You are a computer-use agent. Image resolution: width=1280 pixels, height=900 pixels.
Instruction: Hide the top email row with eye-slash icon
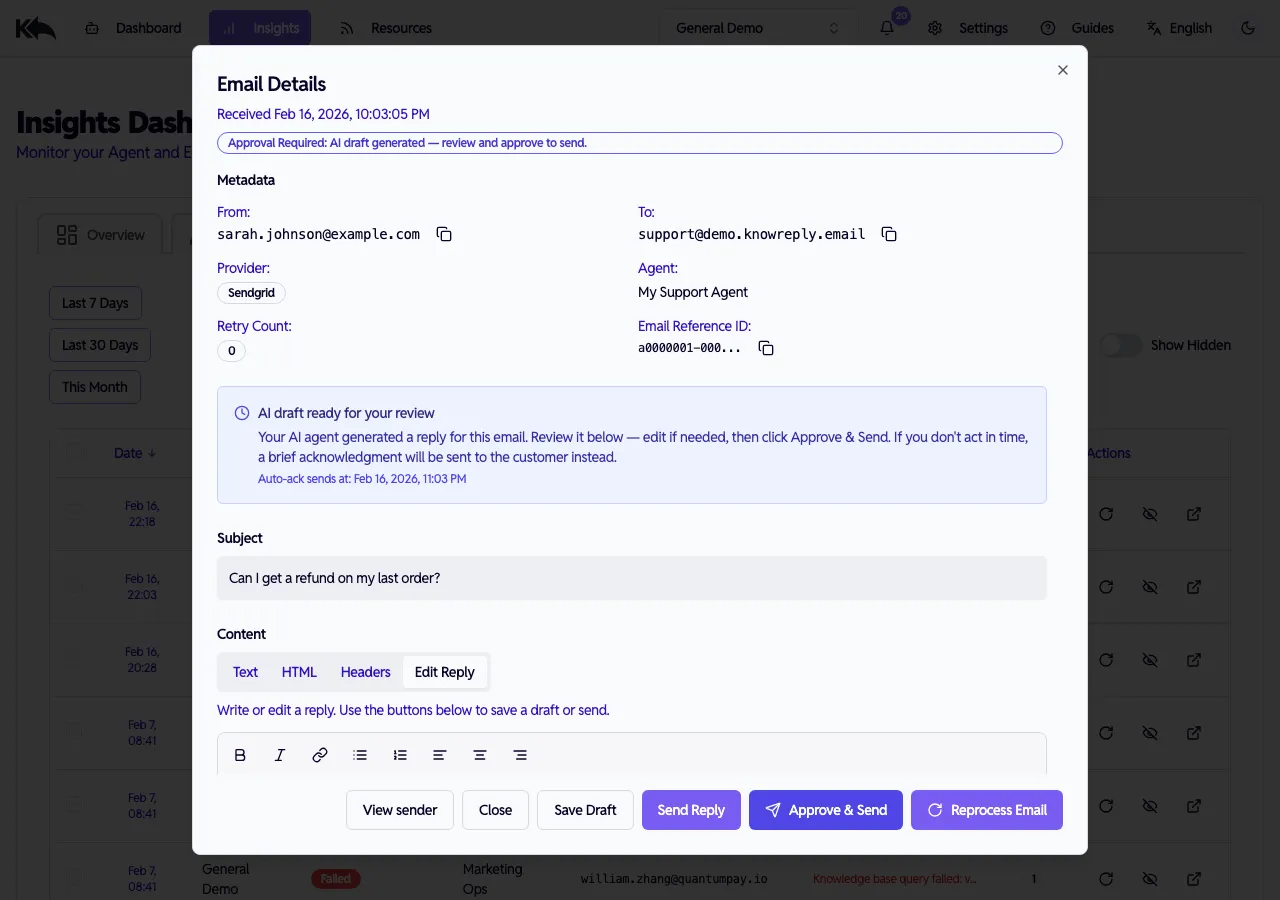point(1150,513)
